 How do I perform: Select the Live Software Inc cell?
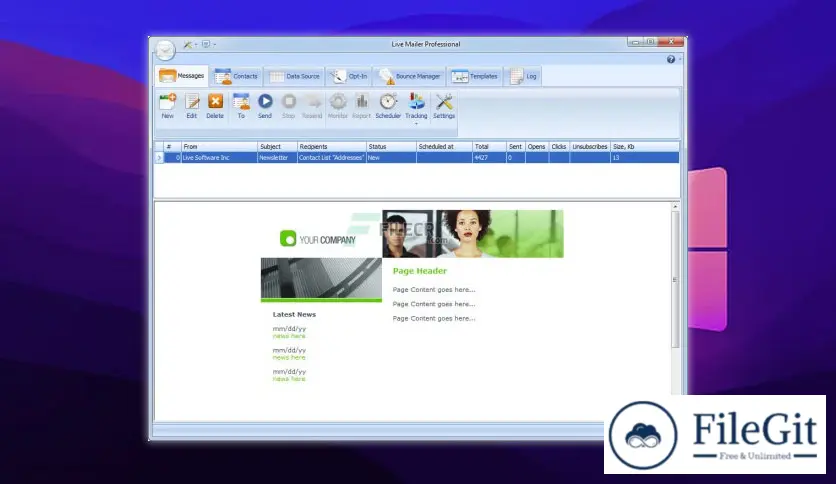tap(219, 158)
